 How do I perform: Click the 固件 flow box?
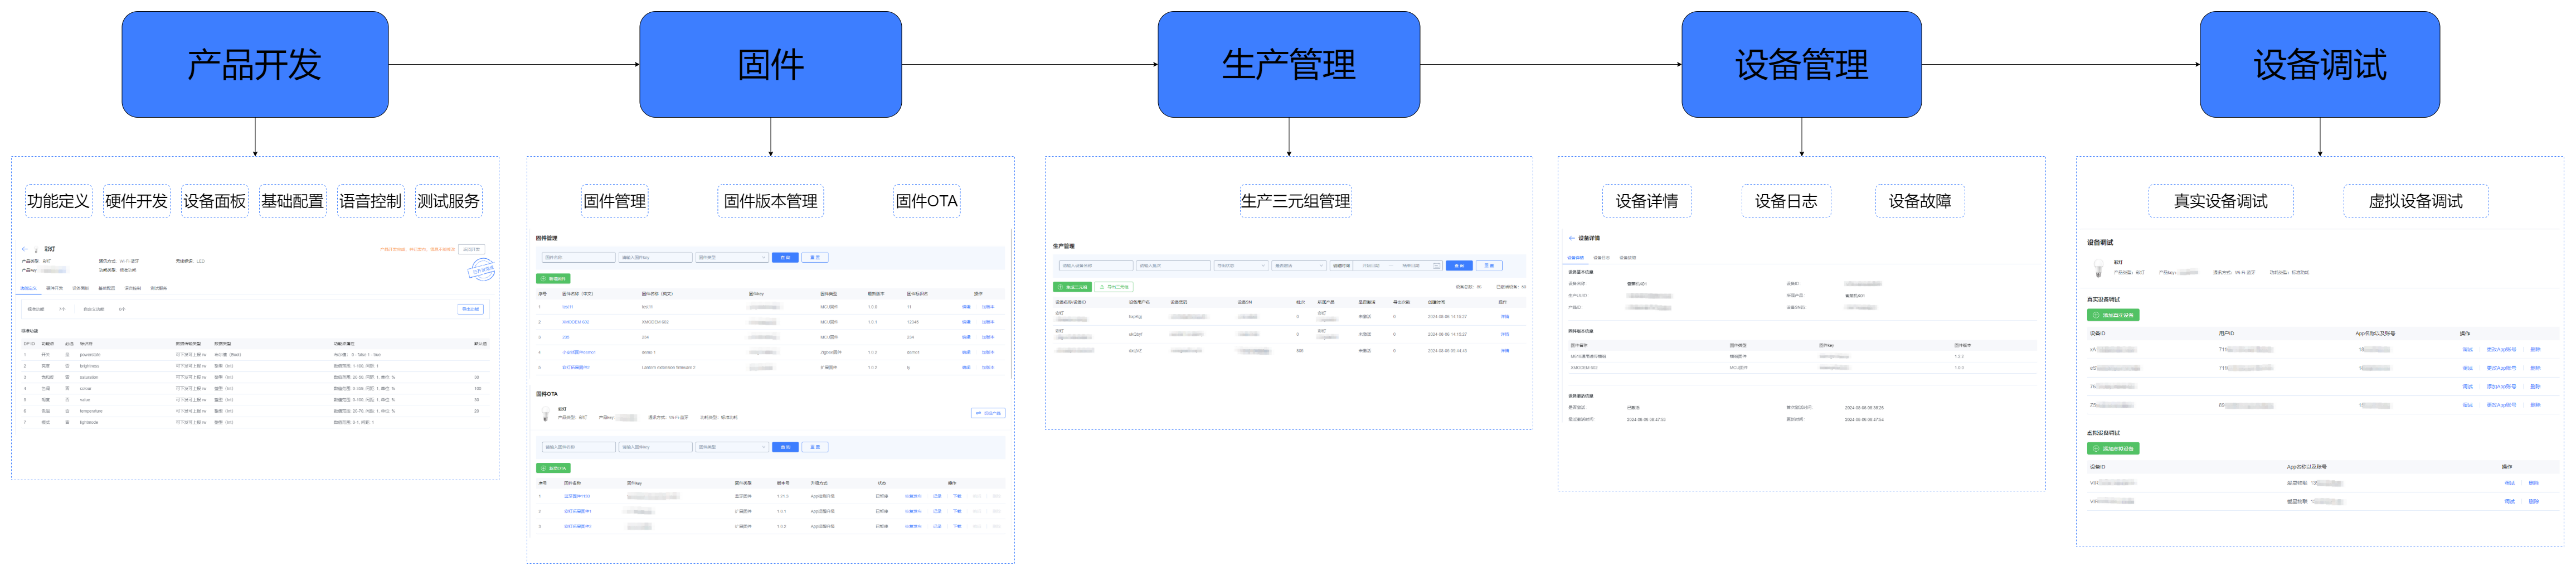pos(770,64)
